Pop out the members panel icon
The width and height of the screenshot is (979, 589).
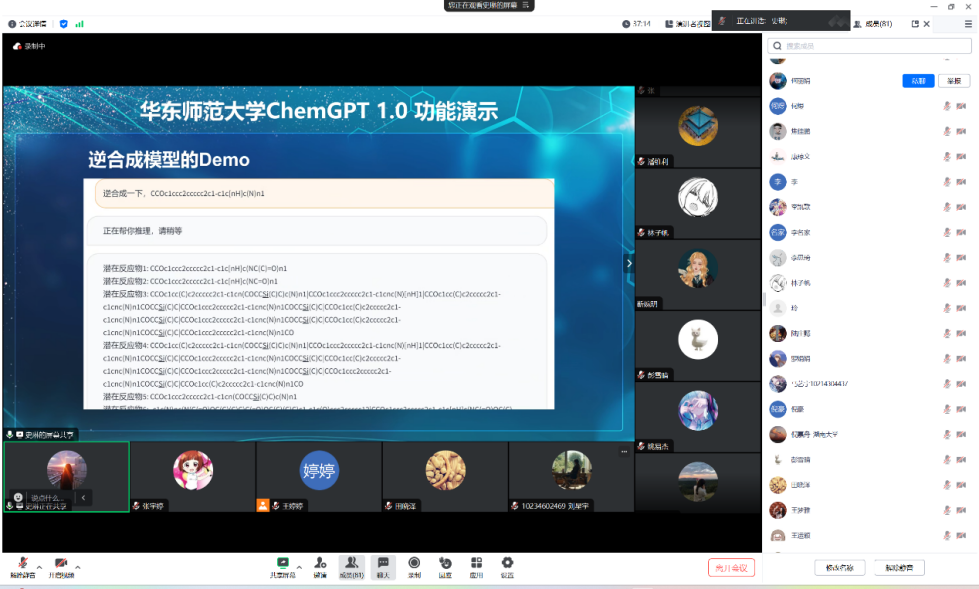tap(914, 23)
